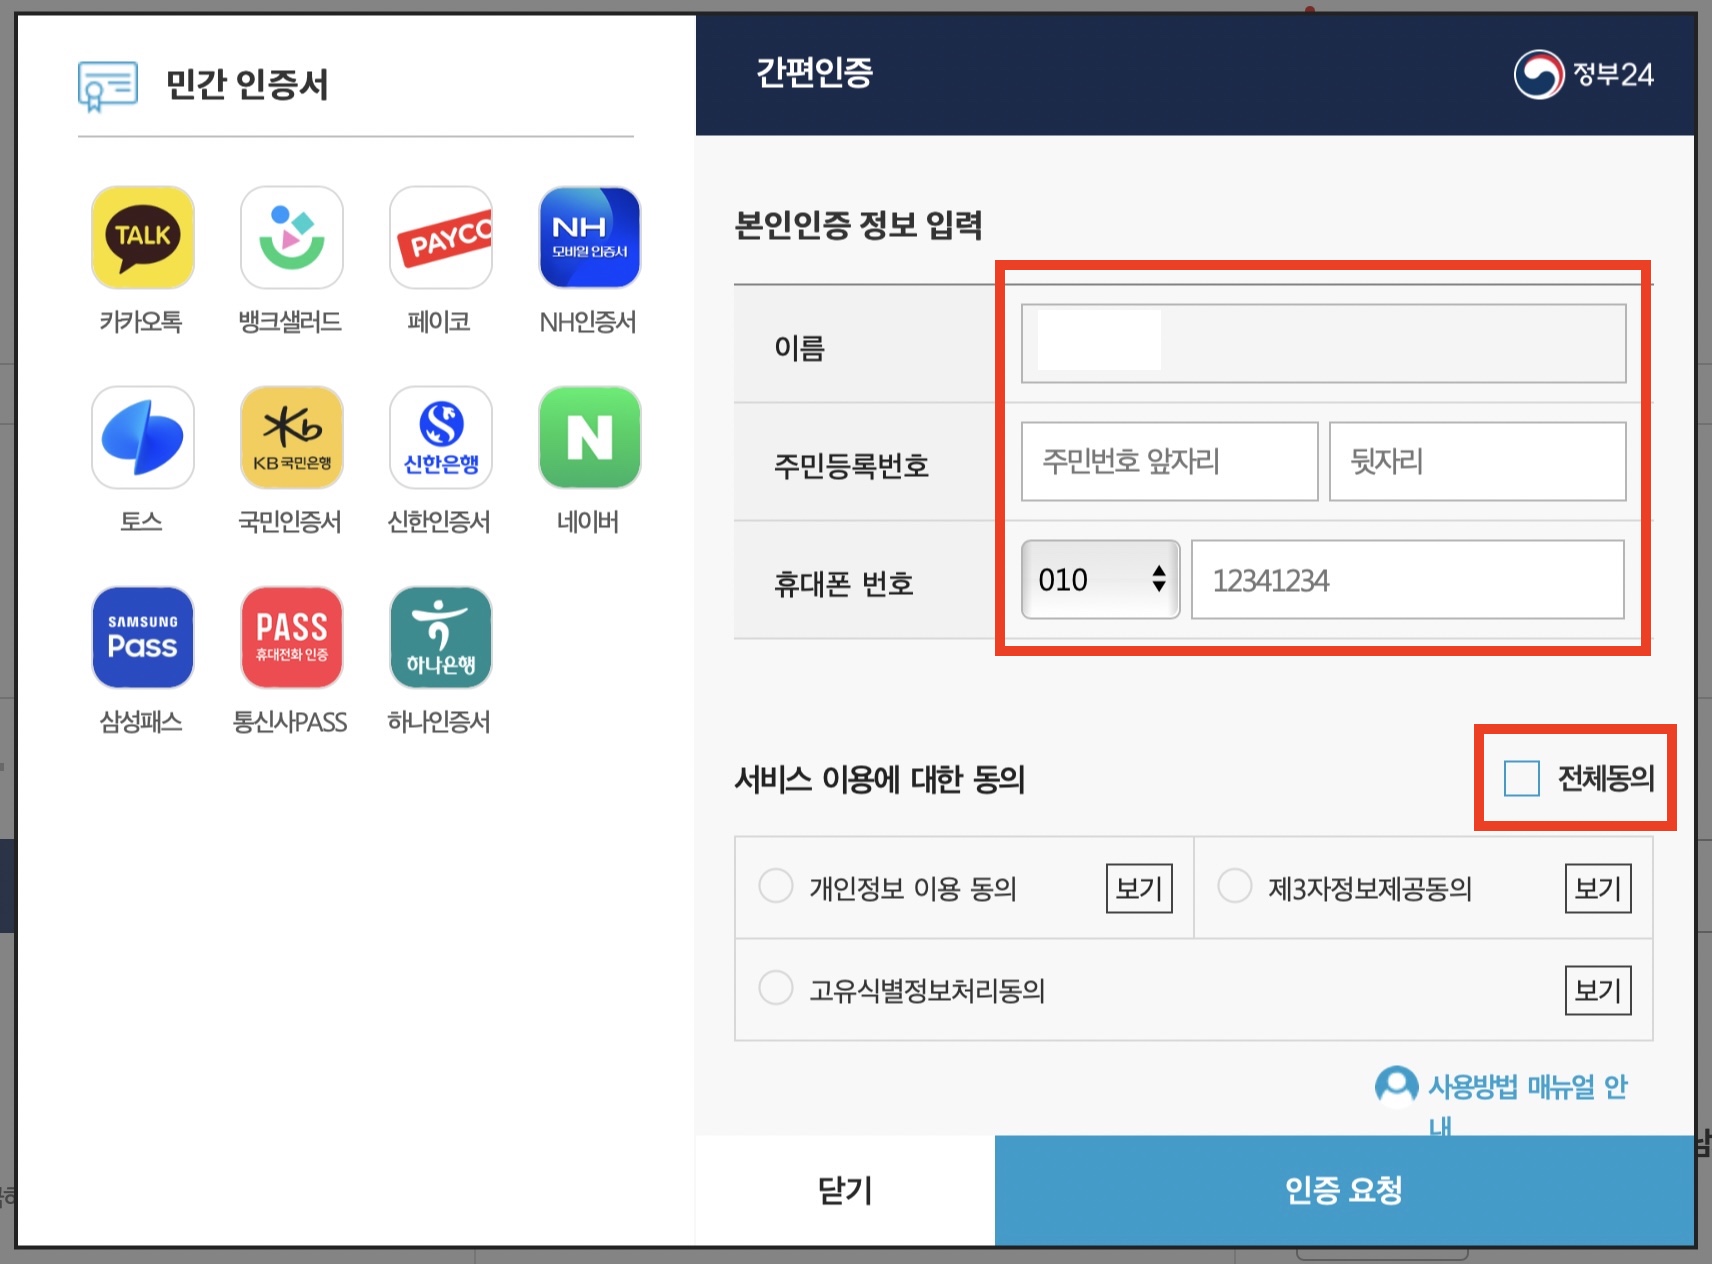Click the 이름 name input field
Viewport: 1712px width, 1264px height.
1323,343
